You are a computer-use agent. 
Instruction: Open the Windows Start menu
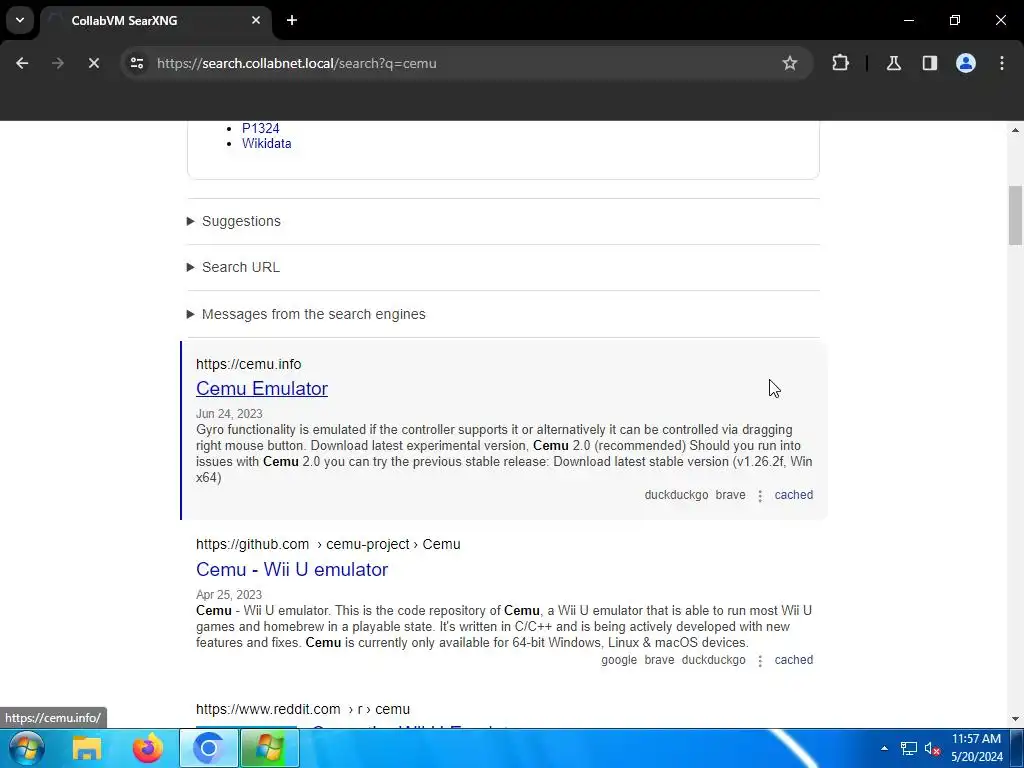click(x=27, y=748)
